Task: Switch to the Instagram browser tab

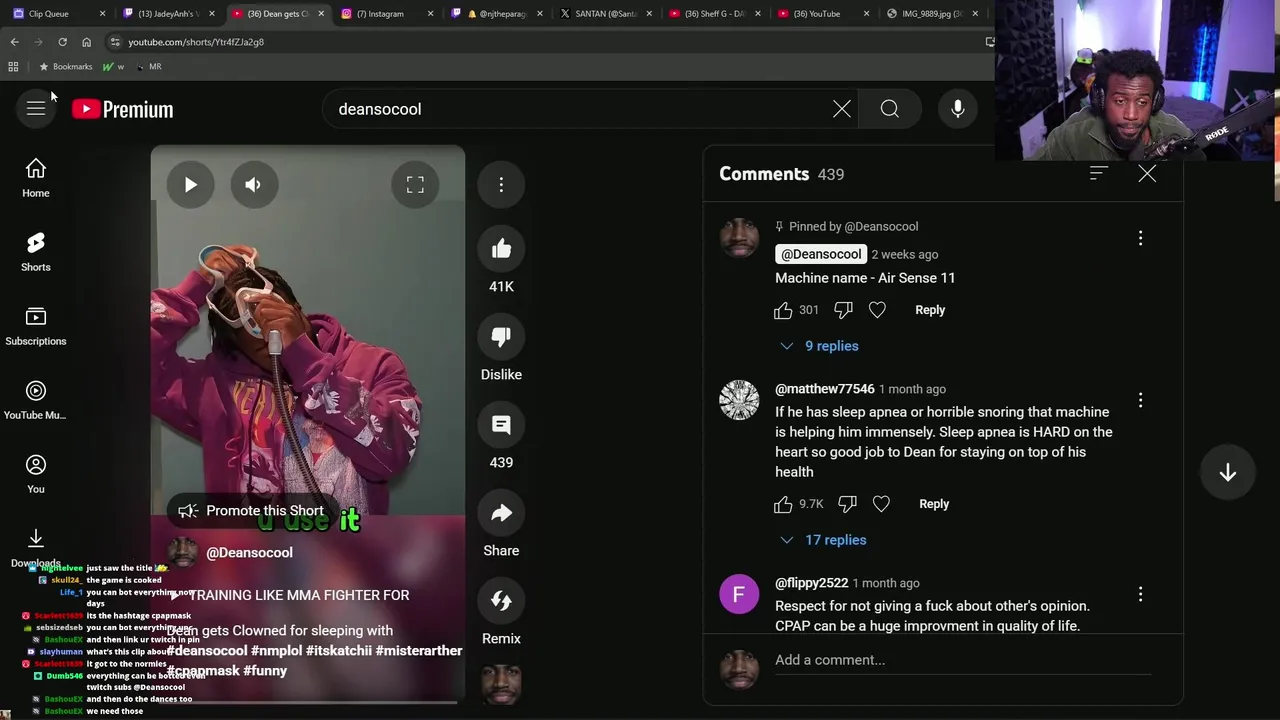Action: pos(385,14)
